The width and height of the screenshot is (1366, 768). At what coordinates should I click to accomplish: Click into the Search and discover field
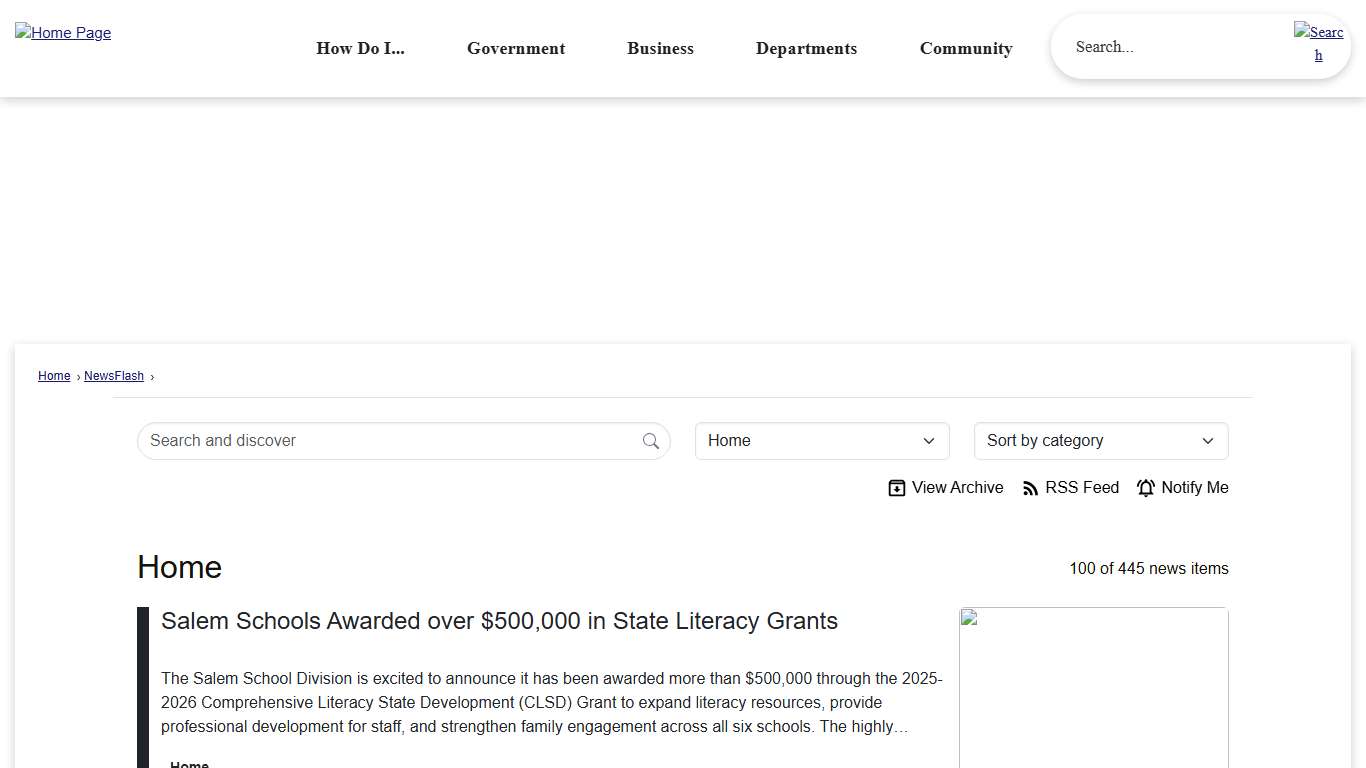coord(390,441)
